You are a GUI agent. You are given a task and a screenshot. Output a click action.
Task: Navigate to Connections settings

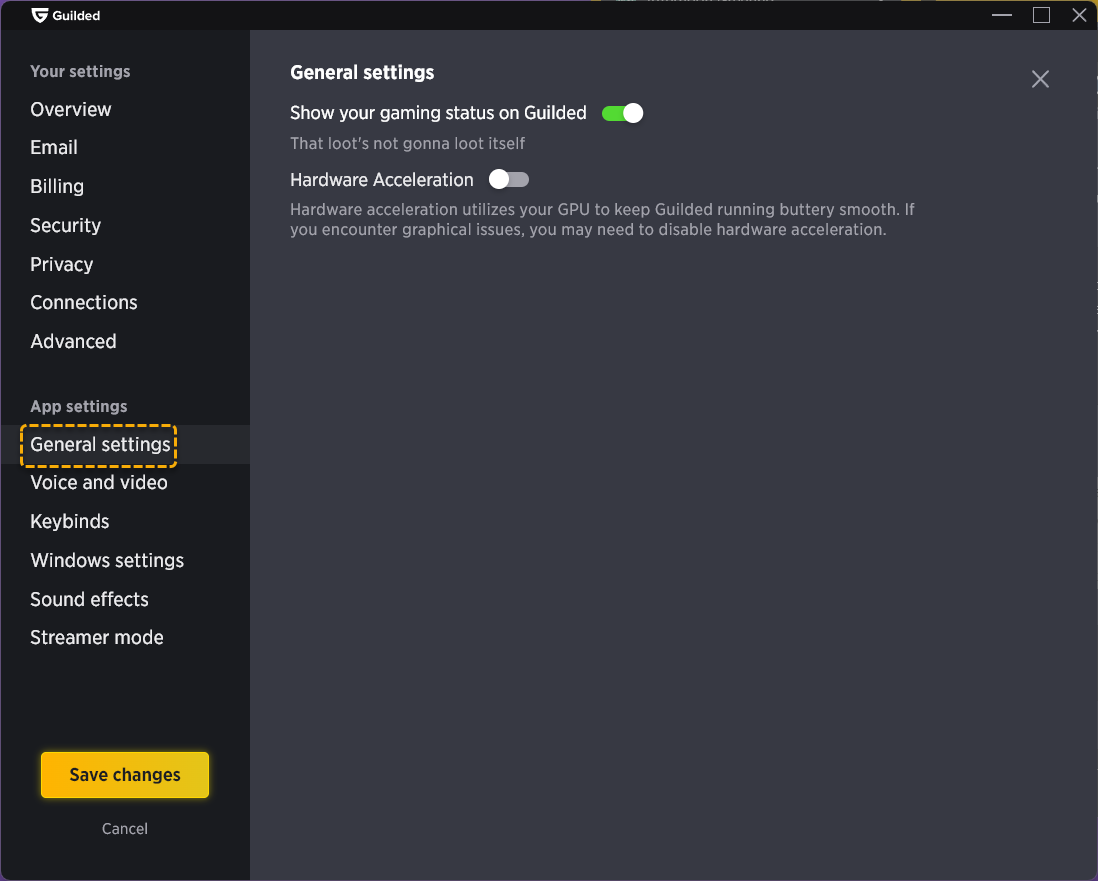click(x=84, y=302)
